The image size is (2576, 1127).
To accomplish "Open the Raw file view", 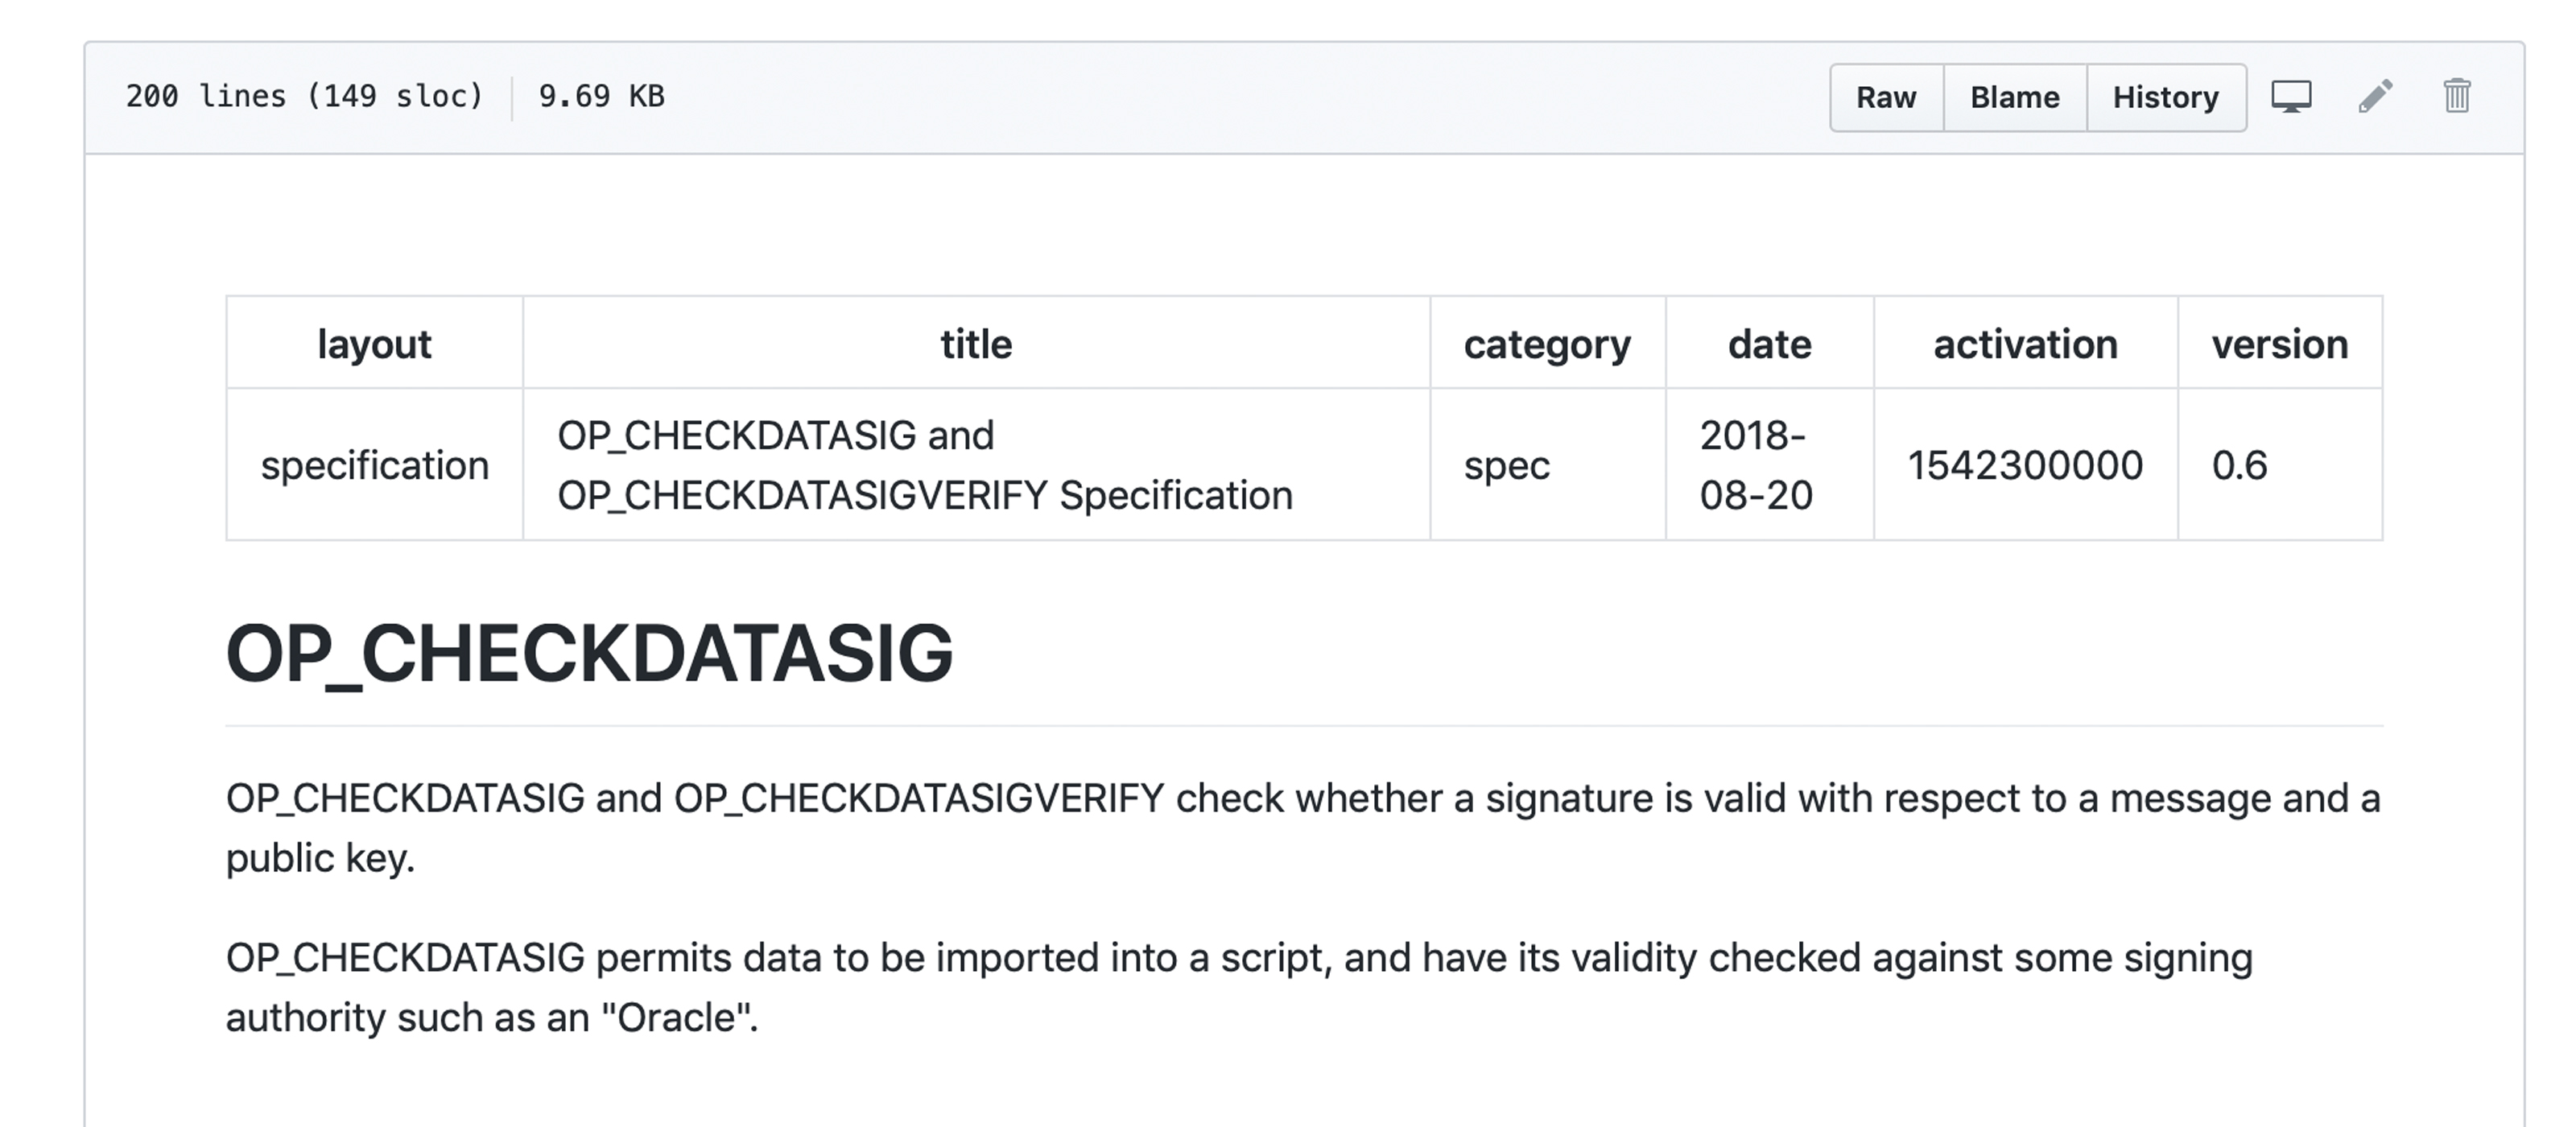I will pyautogui.click(x=1886, y=97).
